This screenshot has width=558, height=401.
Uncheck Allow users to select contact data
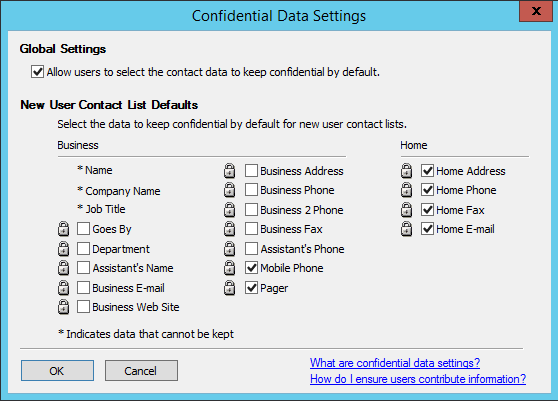pyautogui.click(x=37, y=72)
